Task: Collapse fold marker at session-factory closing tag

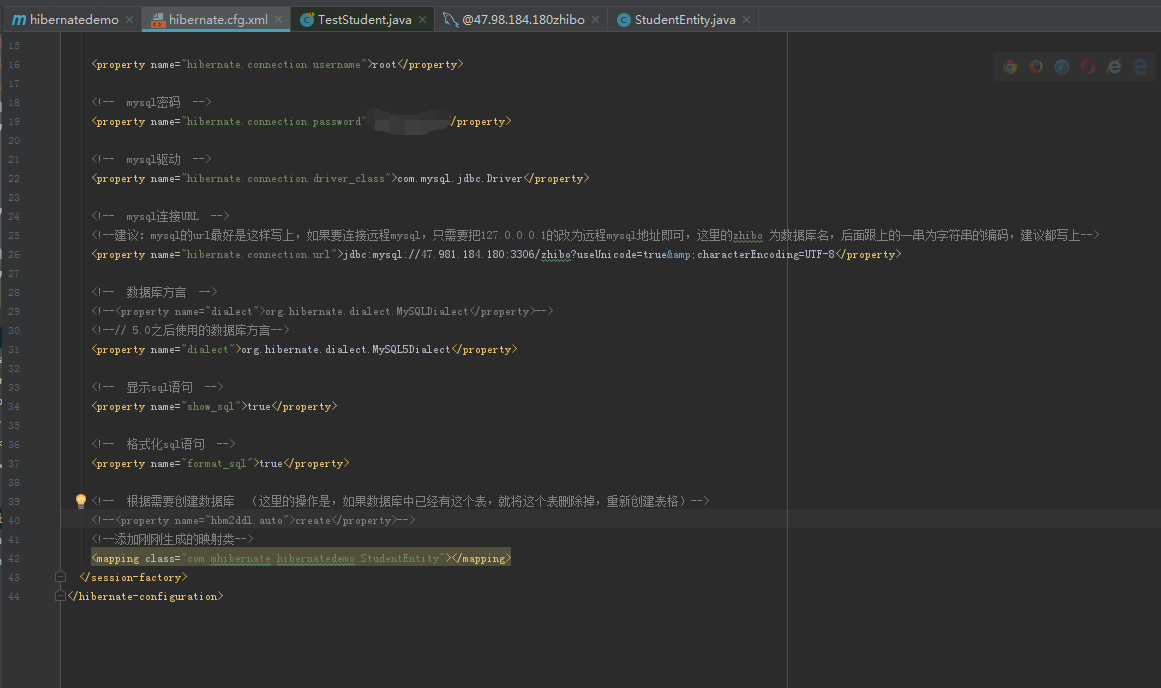Action: pos(61,577)
